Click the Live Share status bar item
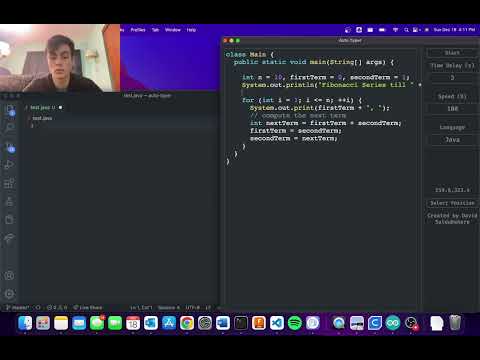Image resolution: width=480 pixels, height=360 pixels. pyautogui.click(x=88, y=307)
